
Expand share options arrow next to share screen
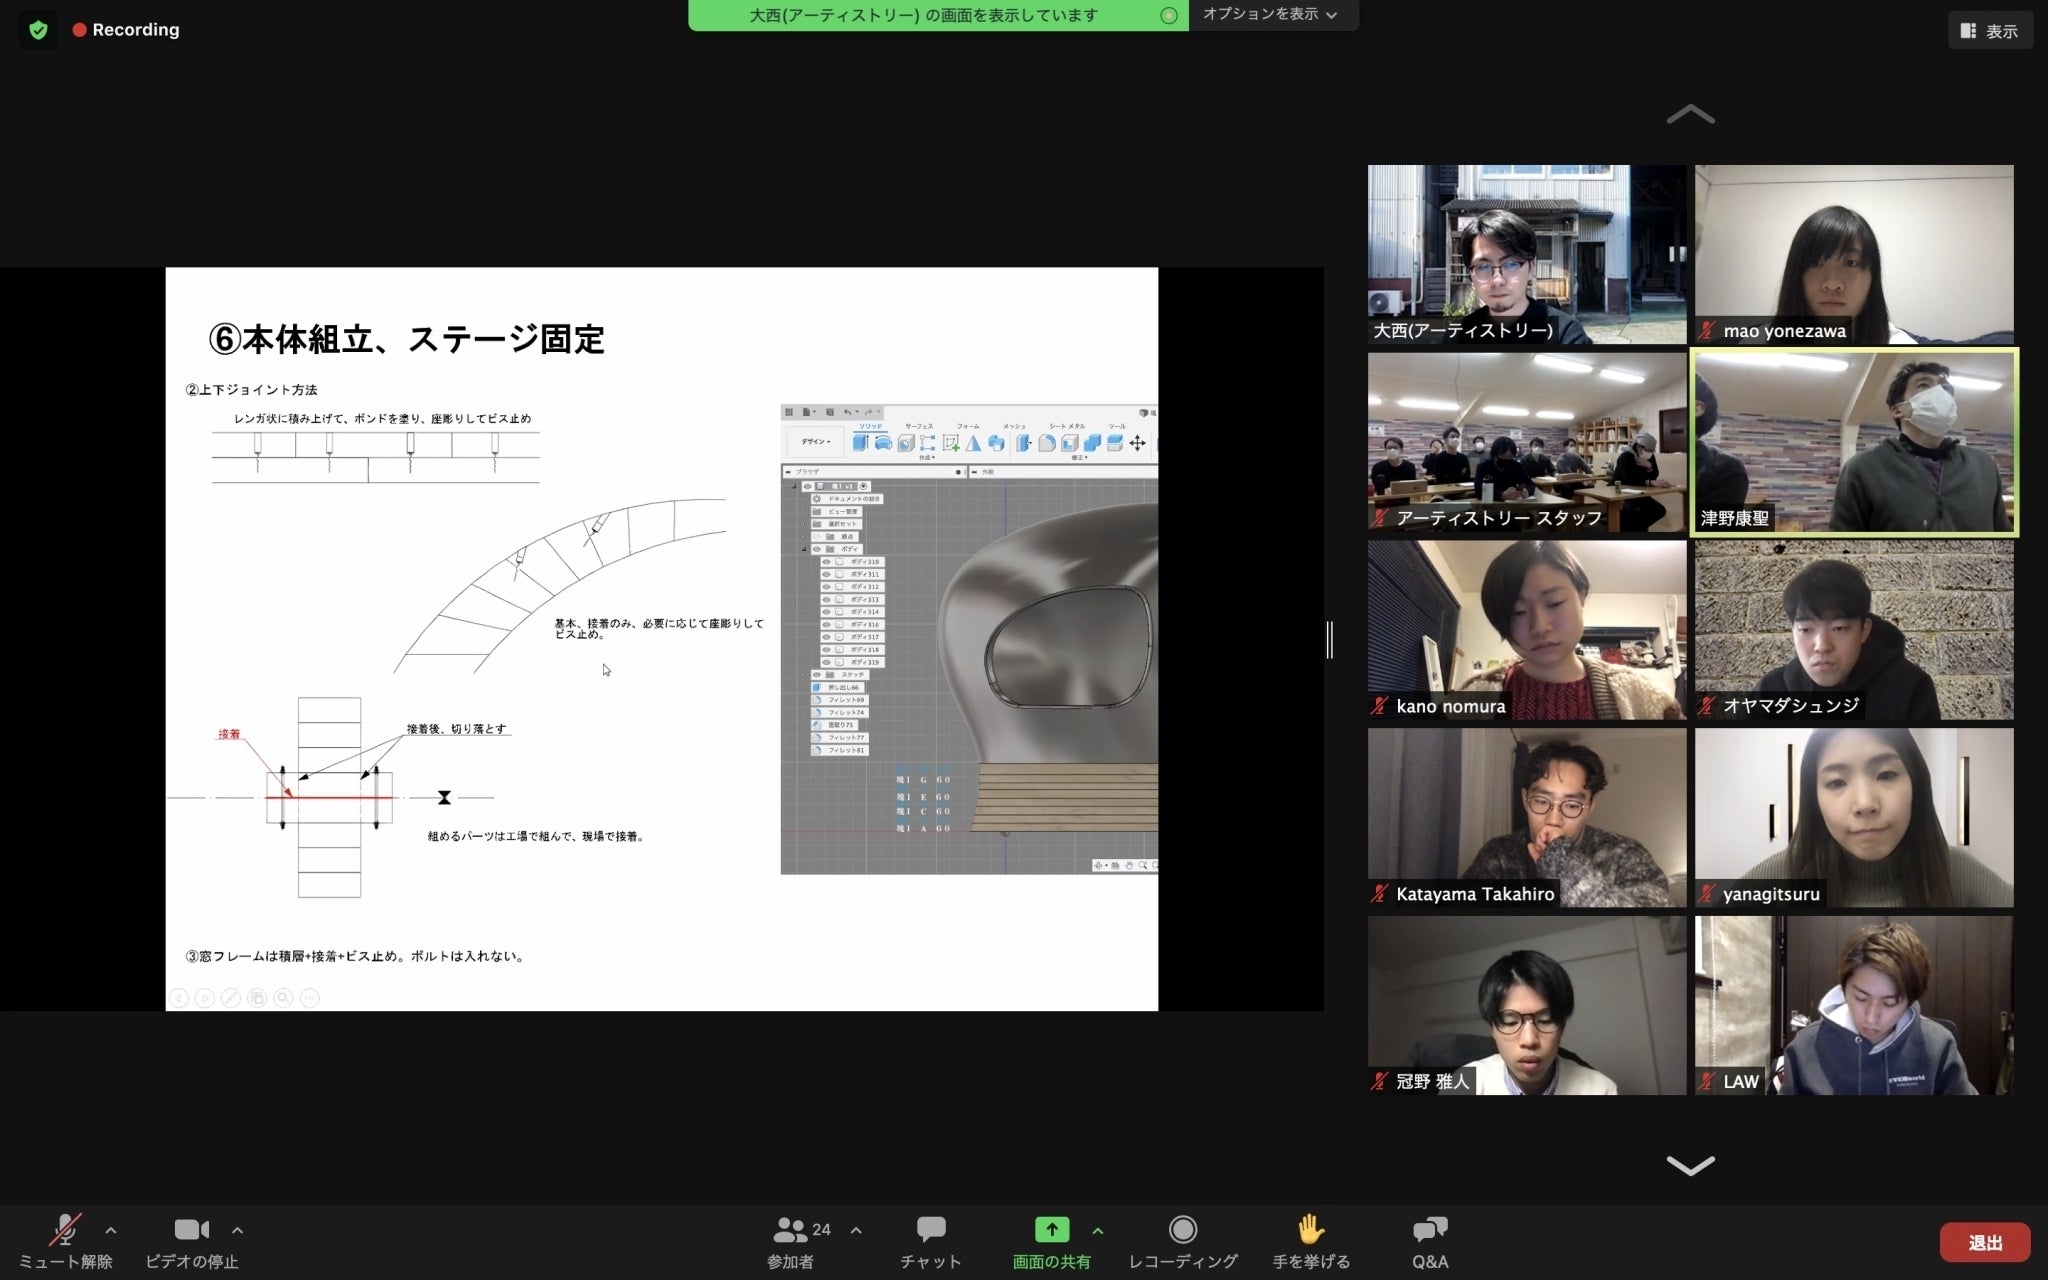click(1098, 1230)
